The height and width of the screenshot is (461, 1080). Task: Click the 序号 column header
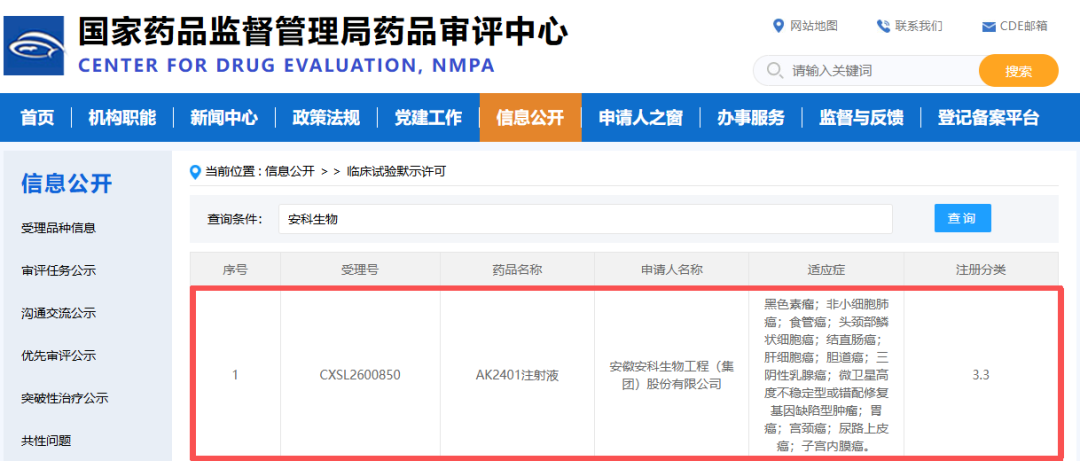235,269
